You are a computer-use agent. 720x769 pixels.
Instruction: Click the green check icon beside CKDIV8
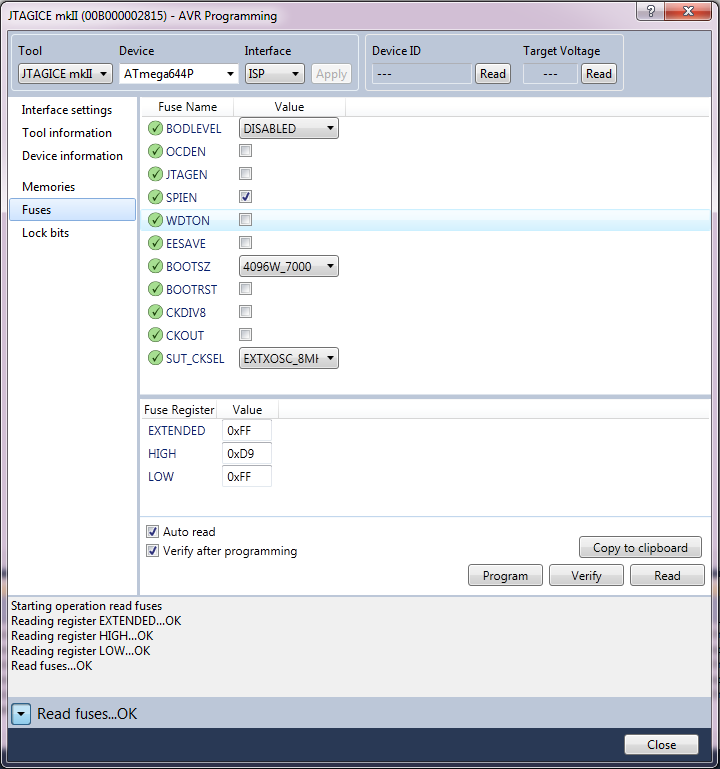pyautogui.click(x=155, y=312)
